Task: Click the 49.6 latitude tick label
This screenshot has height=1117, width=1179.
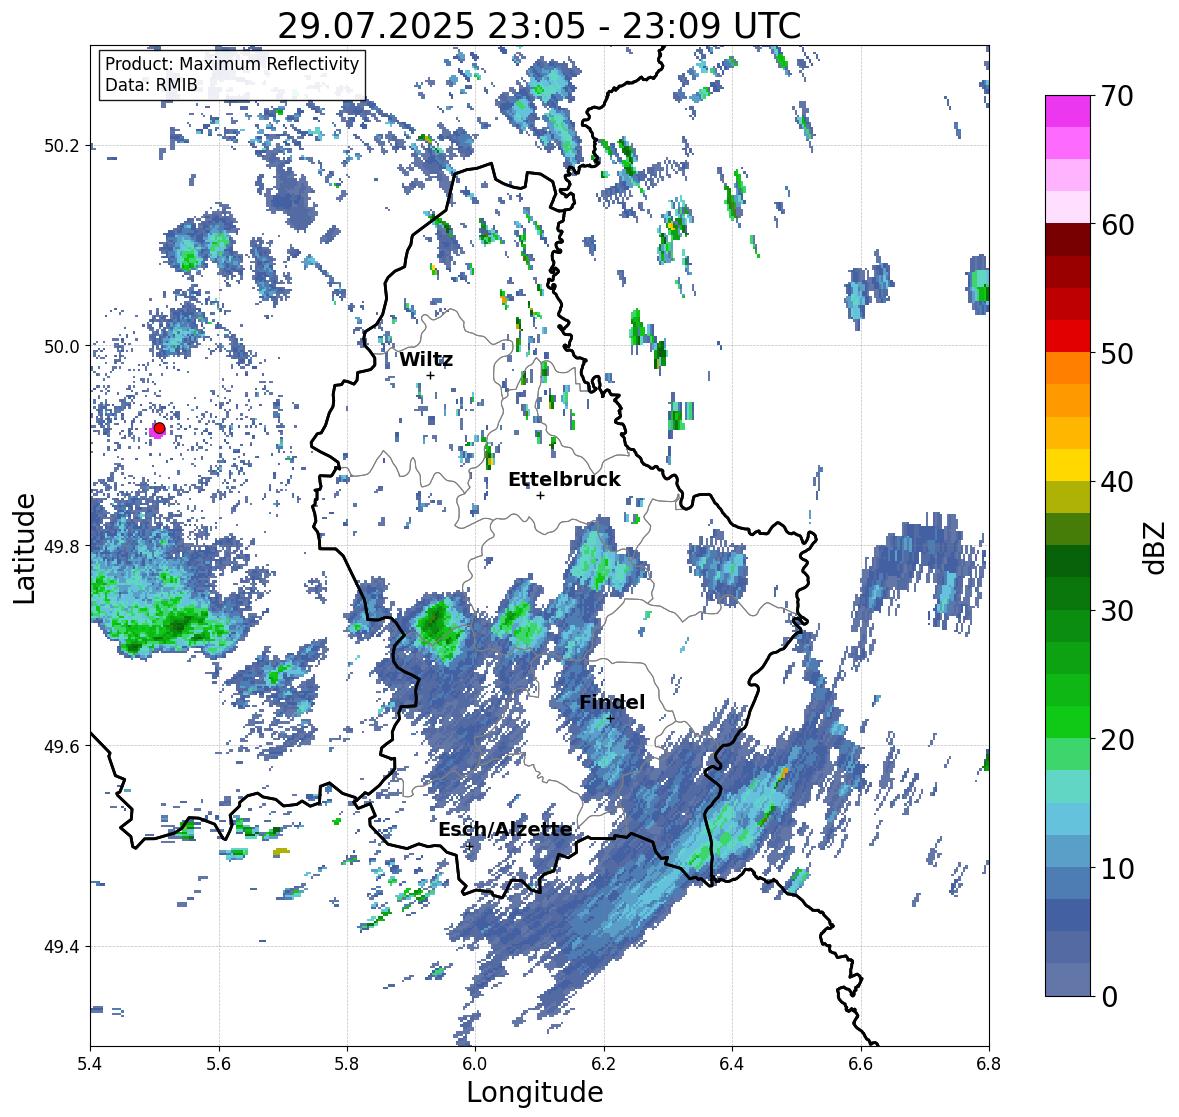Action: coord(61,746)
